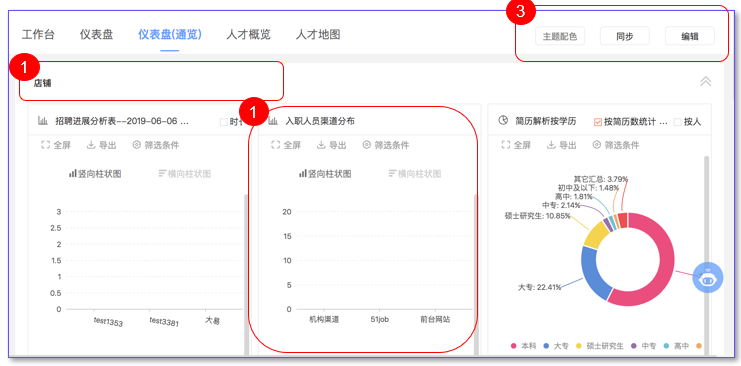Click the 简历解析按学历 card title

pos(546,121)
